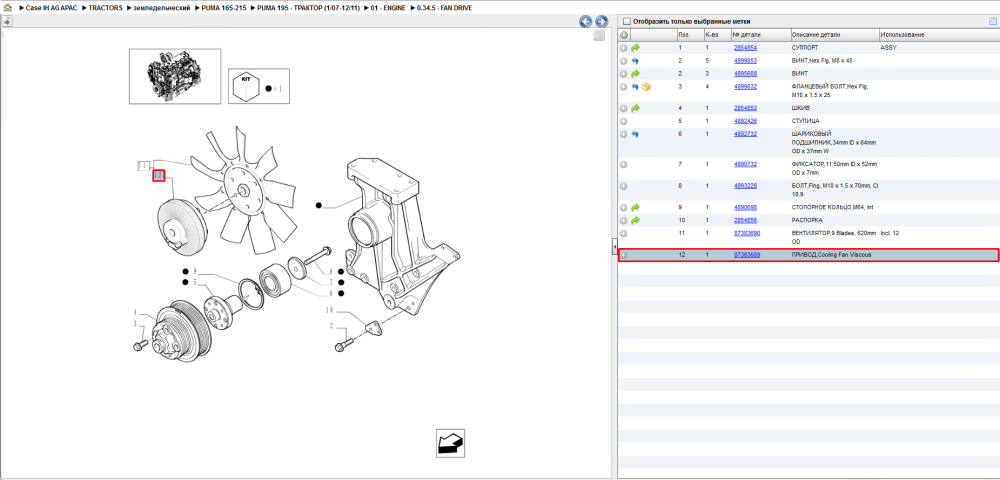
Task: Open part number link 87383689
Action: pyautogui.click(x=747, y=255)
